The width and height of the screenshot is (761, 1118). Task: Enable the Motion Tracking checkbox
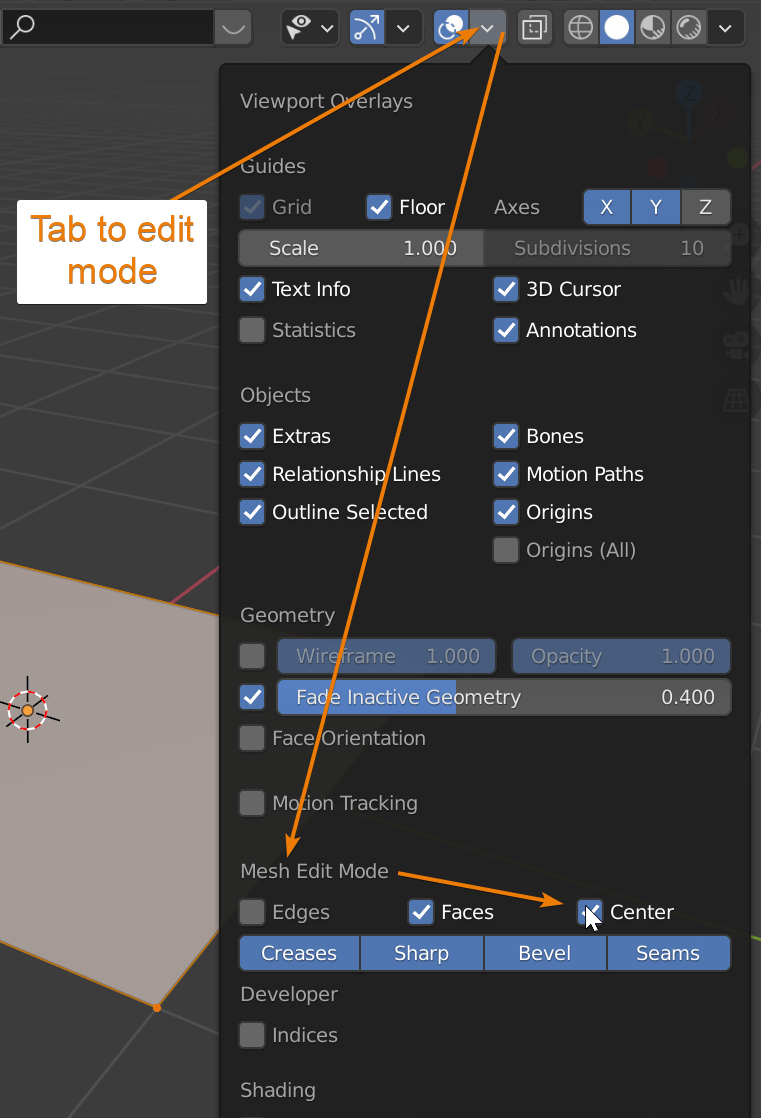(x=252, y=803)
